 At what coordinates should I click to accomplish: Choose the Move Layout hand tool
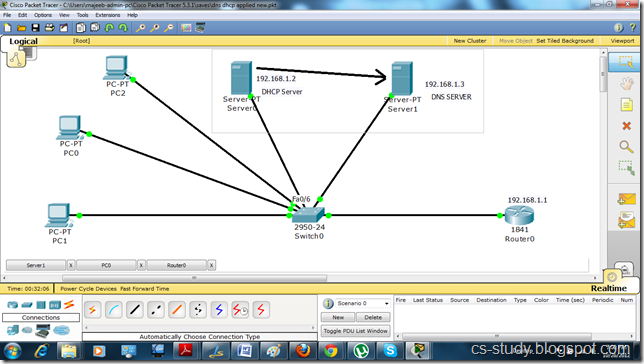click(626, 84)
